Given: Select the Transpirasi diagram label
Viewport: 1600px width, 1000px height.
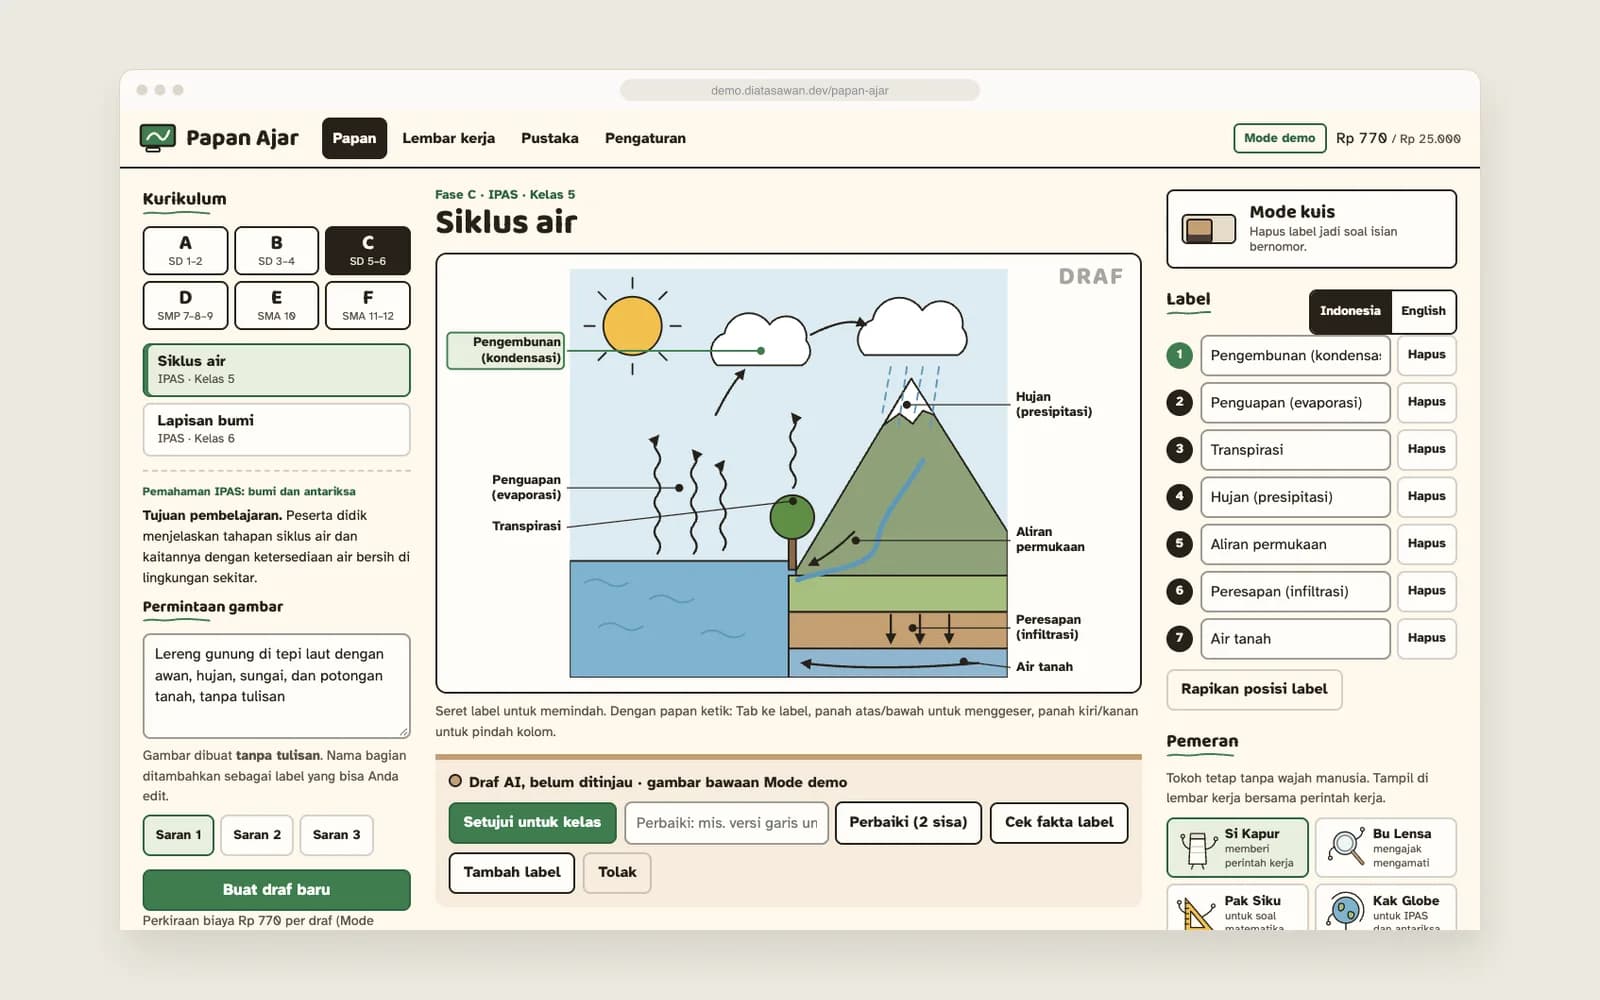Looking at the screenshot, I should click(526, 526).
